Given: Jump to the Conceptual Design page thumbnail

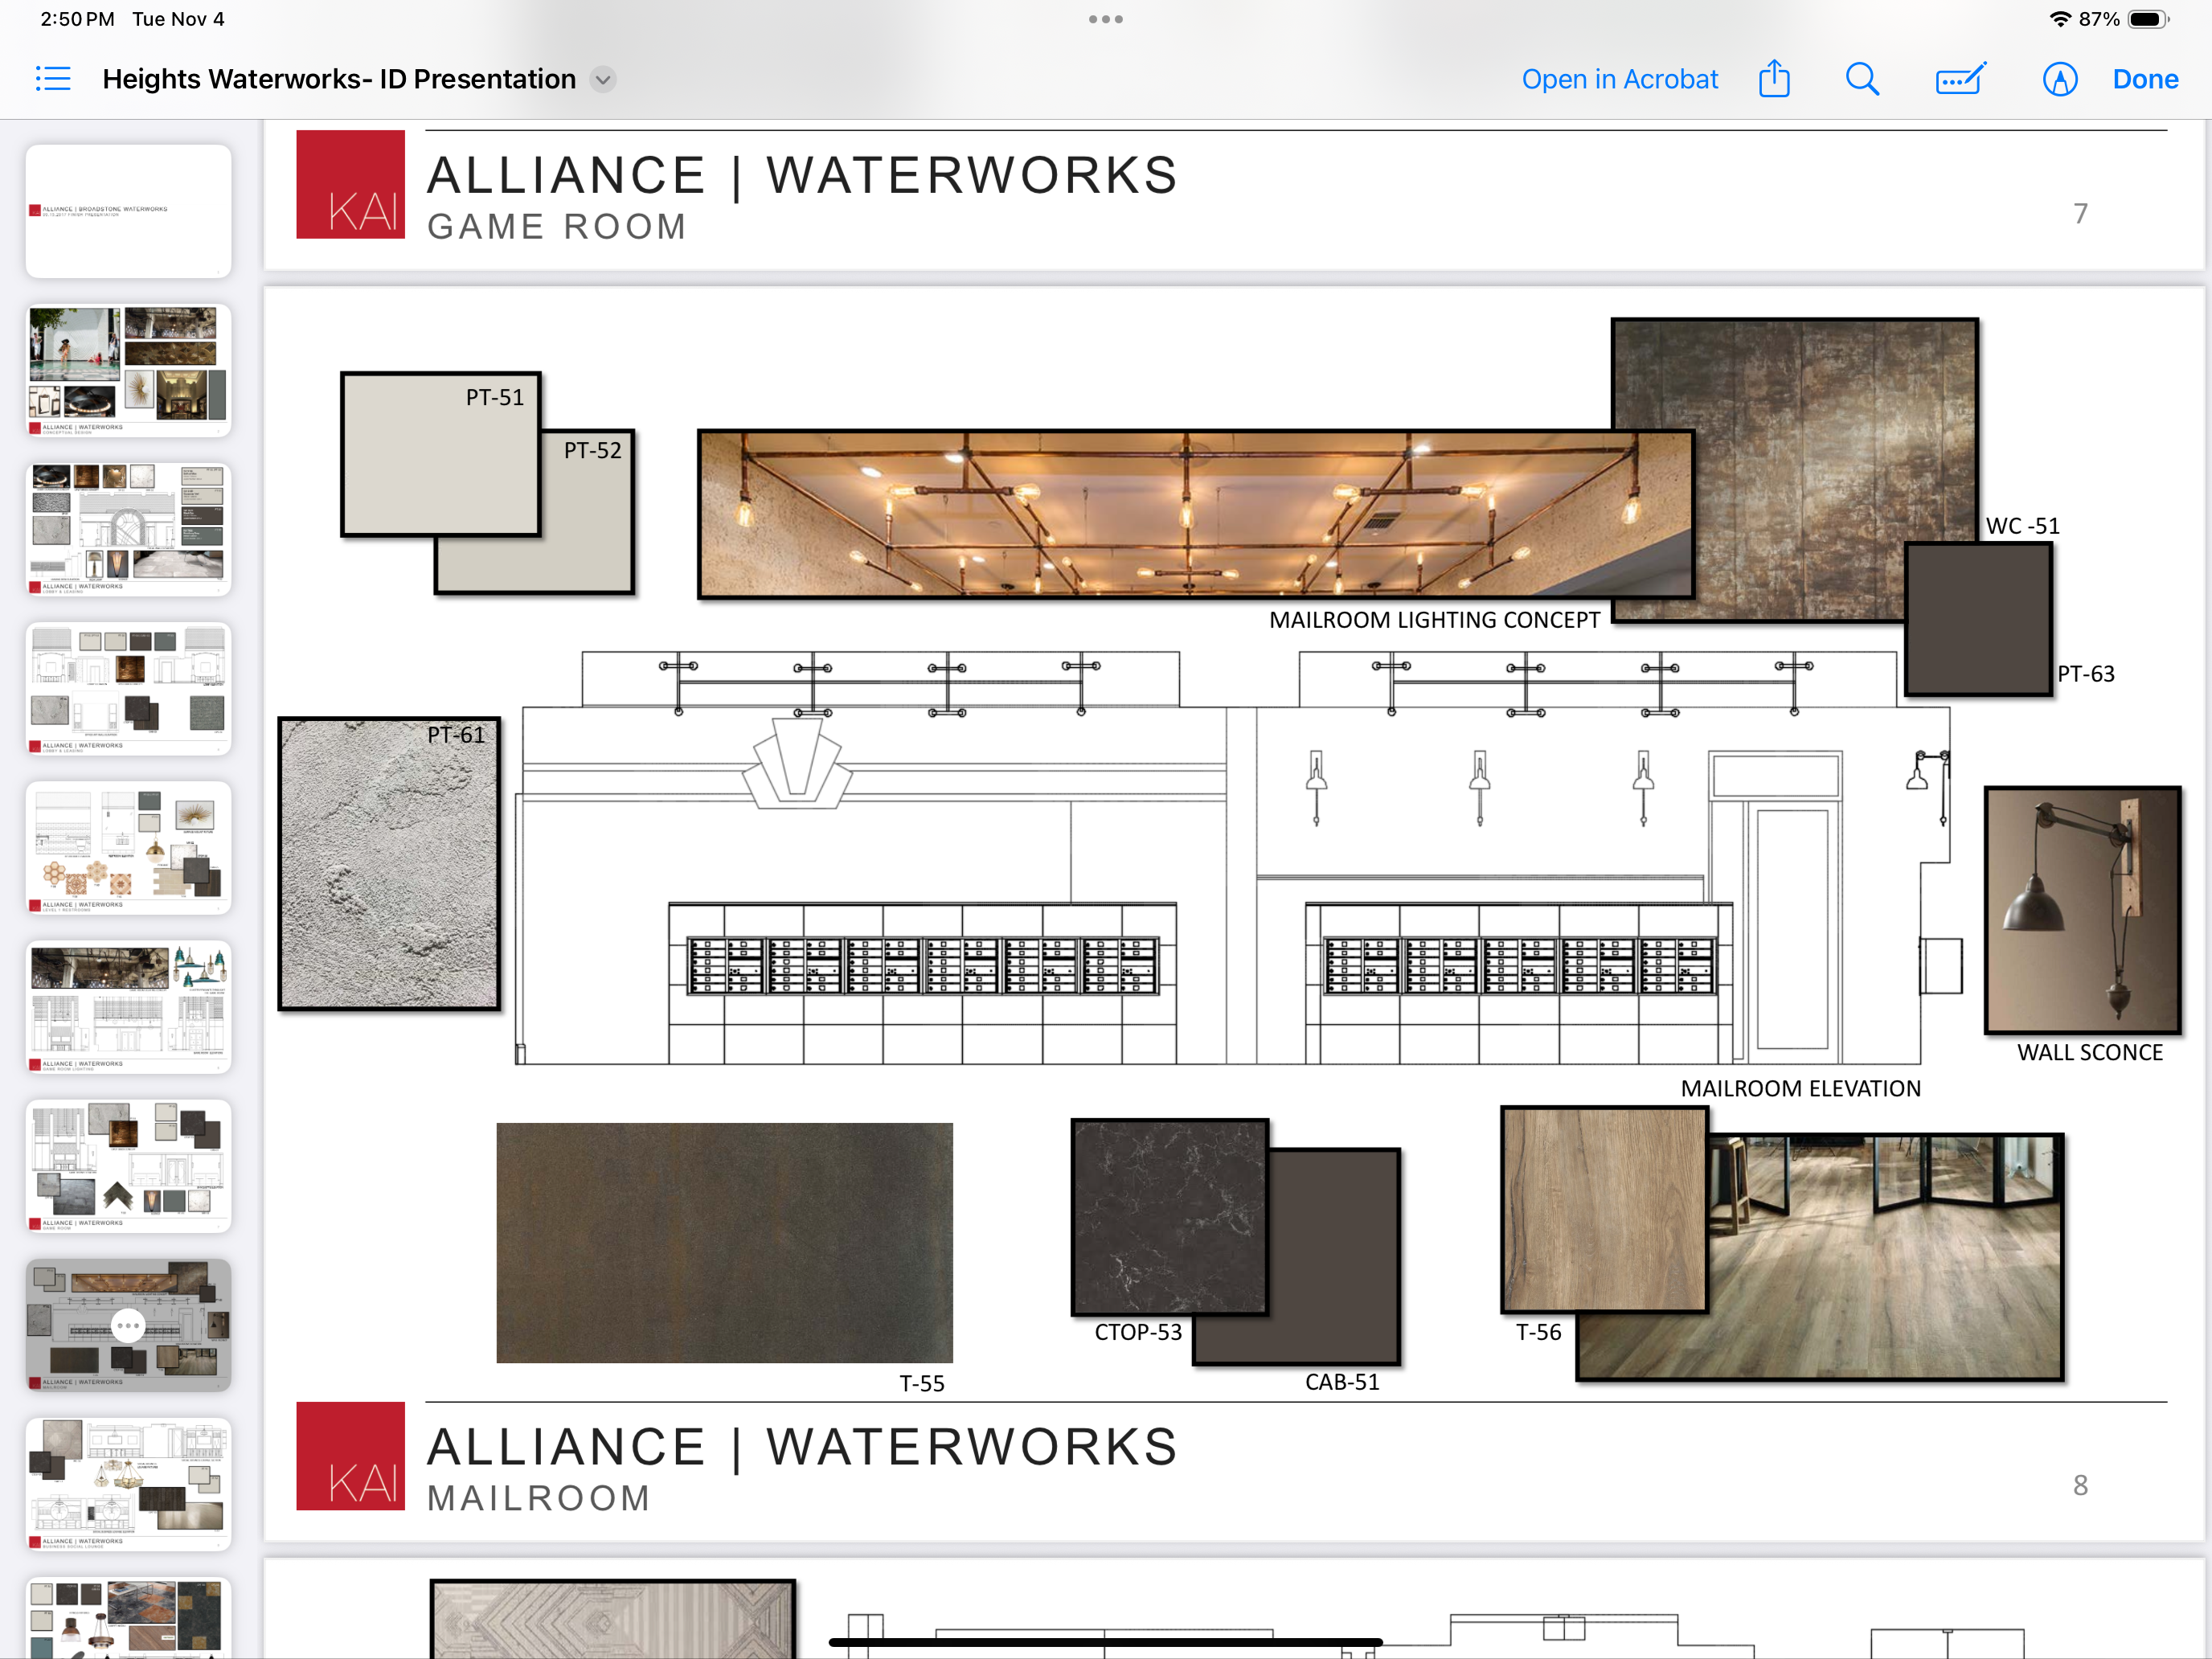Looking at the screenshot, I should pyautogui.click(x=128, y=370).
